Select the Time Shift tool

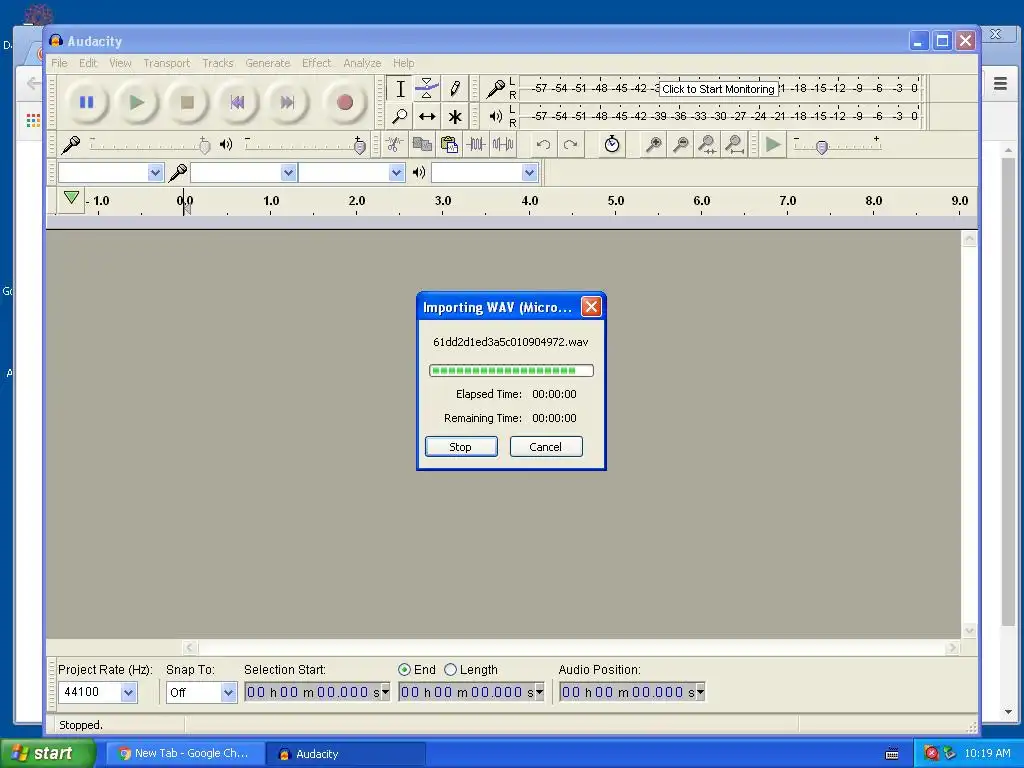pyautogui.click(x=427, y=116)
